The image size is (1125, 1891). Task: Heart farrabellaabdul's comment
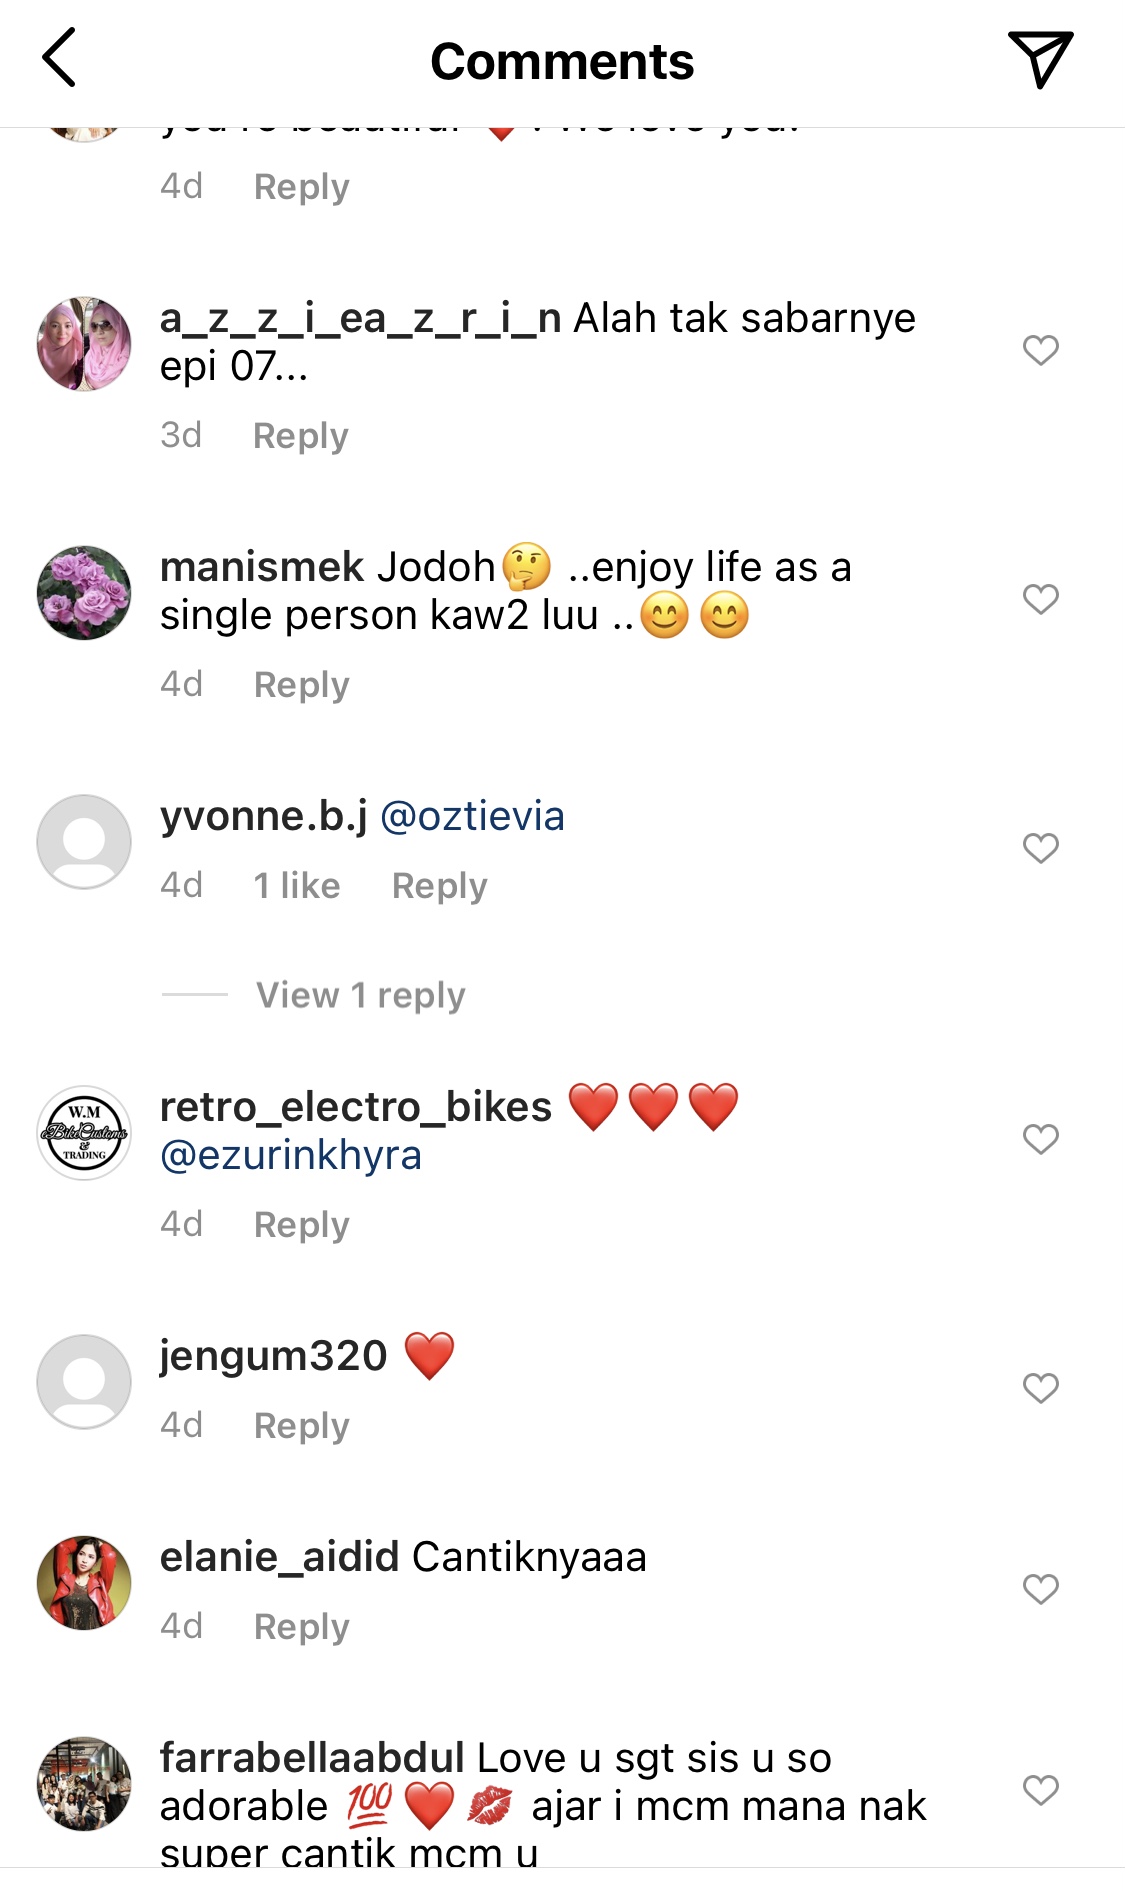[1040, 1790]
